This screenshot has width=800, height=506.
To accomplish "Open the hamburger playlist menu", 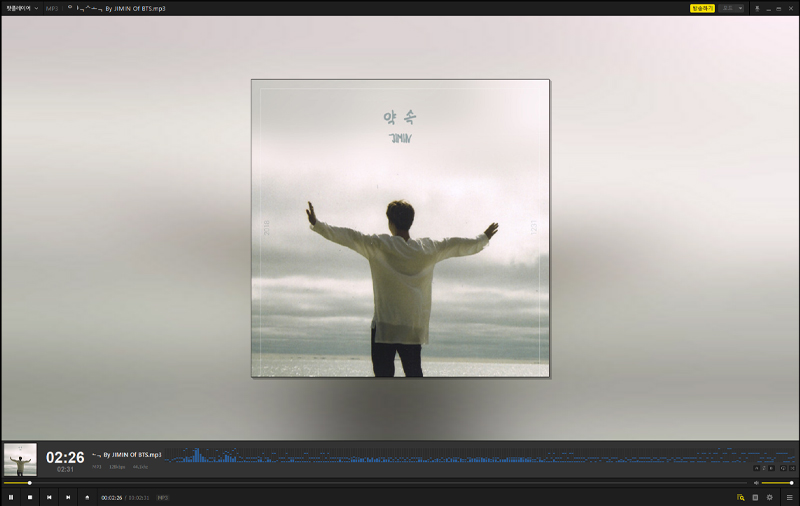I will [x=789, y=497].
